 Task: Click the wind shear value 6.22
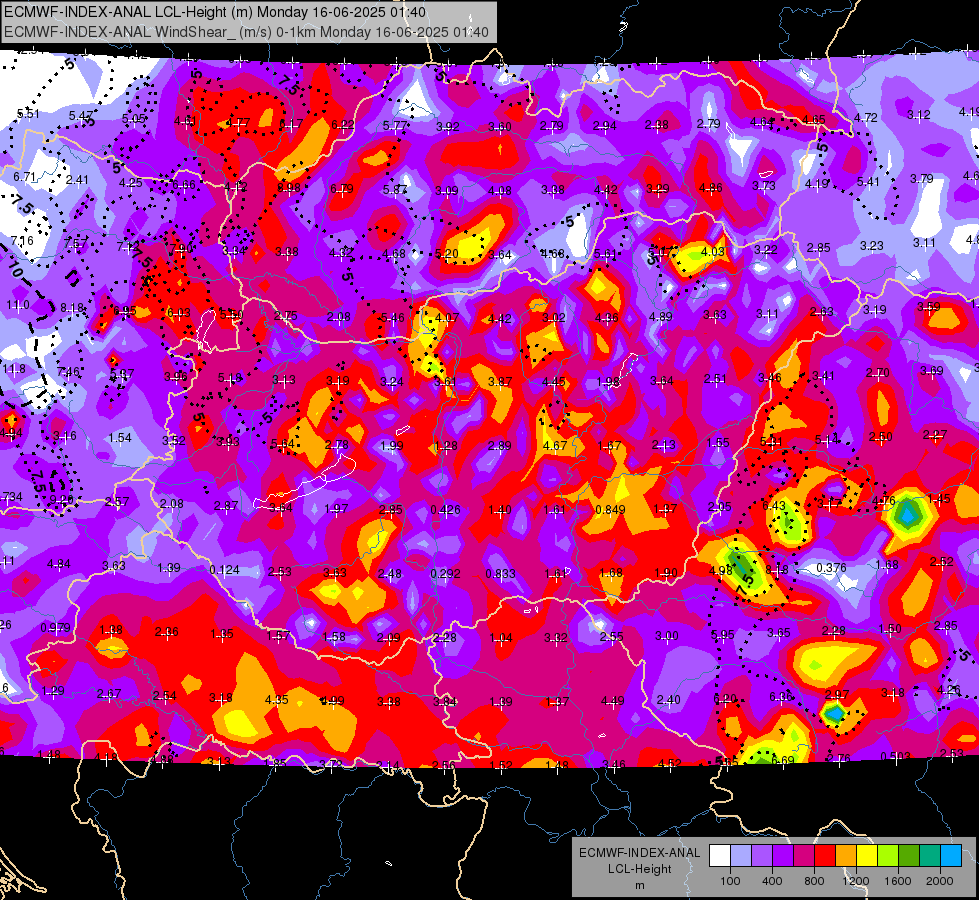[x=342, y=125]
